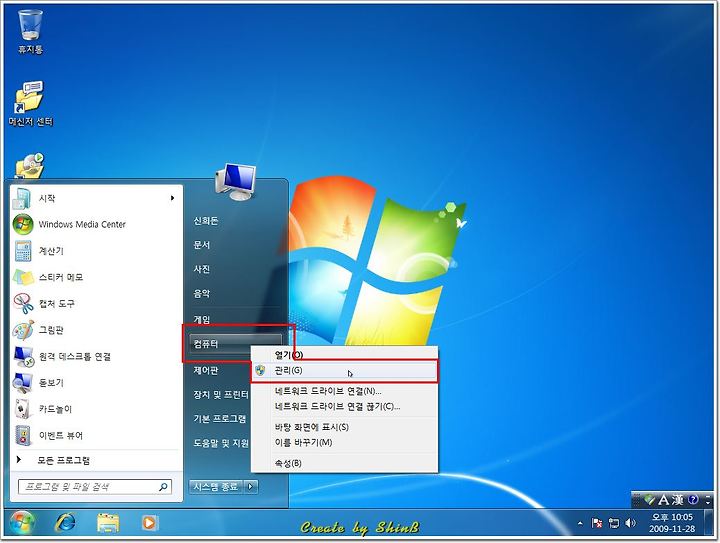Viewport: 720px width, 543px height.
Task: Click the Show Desktop strip beside the taskbar clock
Action: tap(710, 523)
